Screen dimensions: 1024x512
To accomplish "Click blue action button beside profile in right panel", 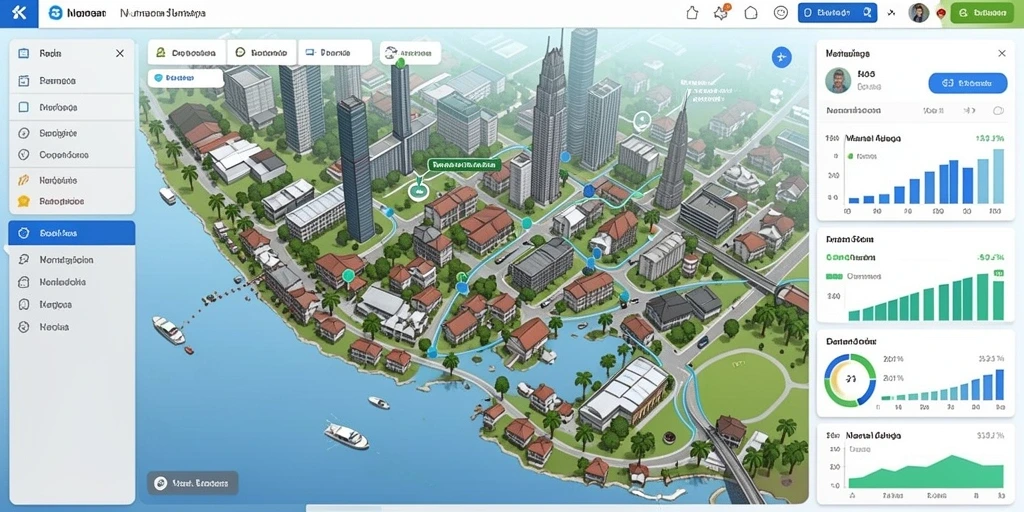I will point(968,83).
